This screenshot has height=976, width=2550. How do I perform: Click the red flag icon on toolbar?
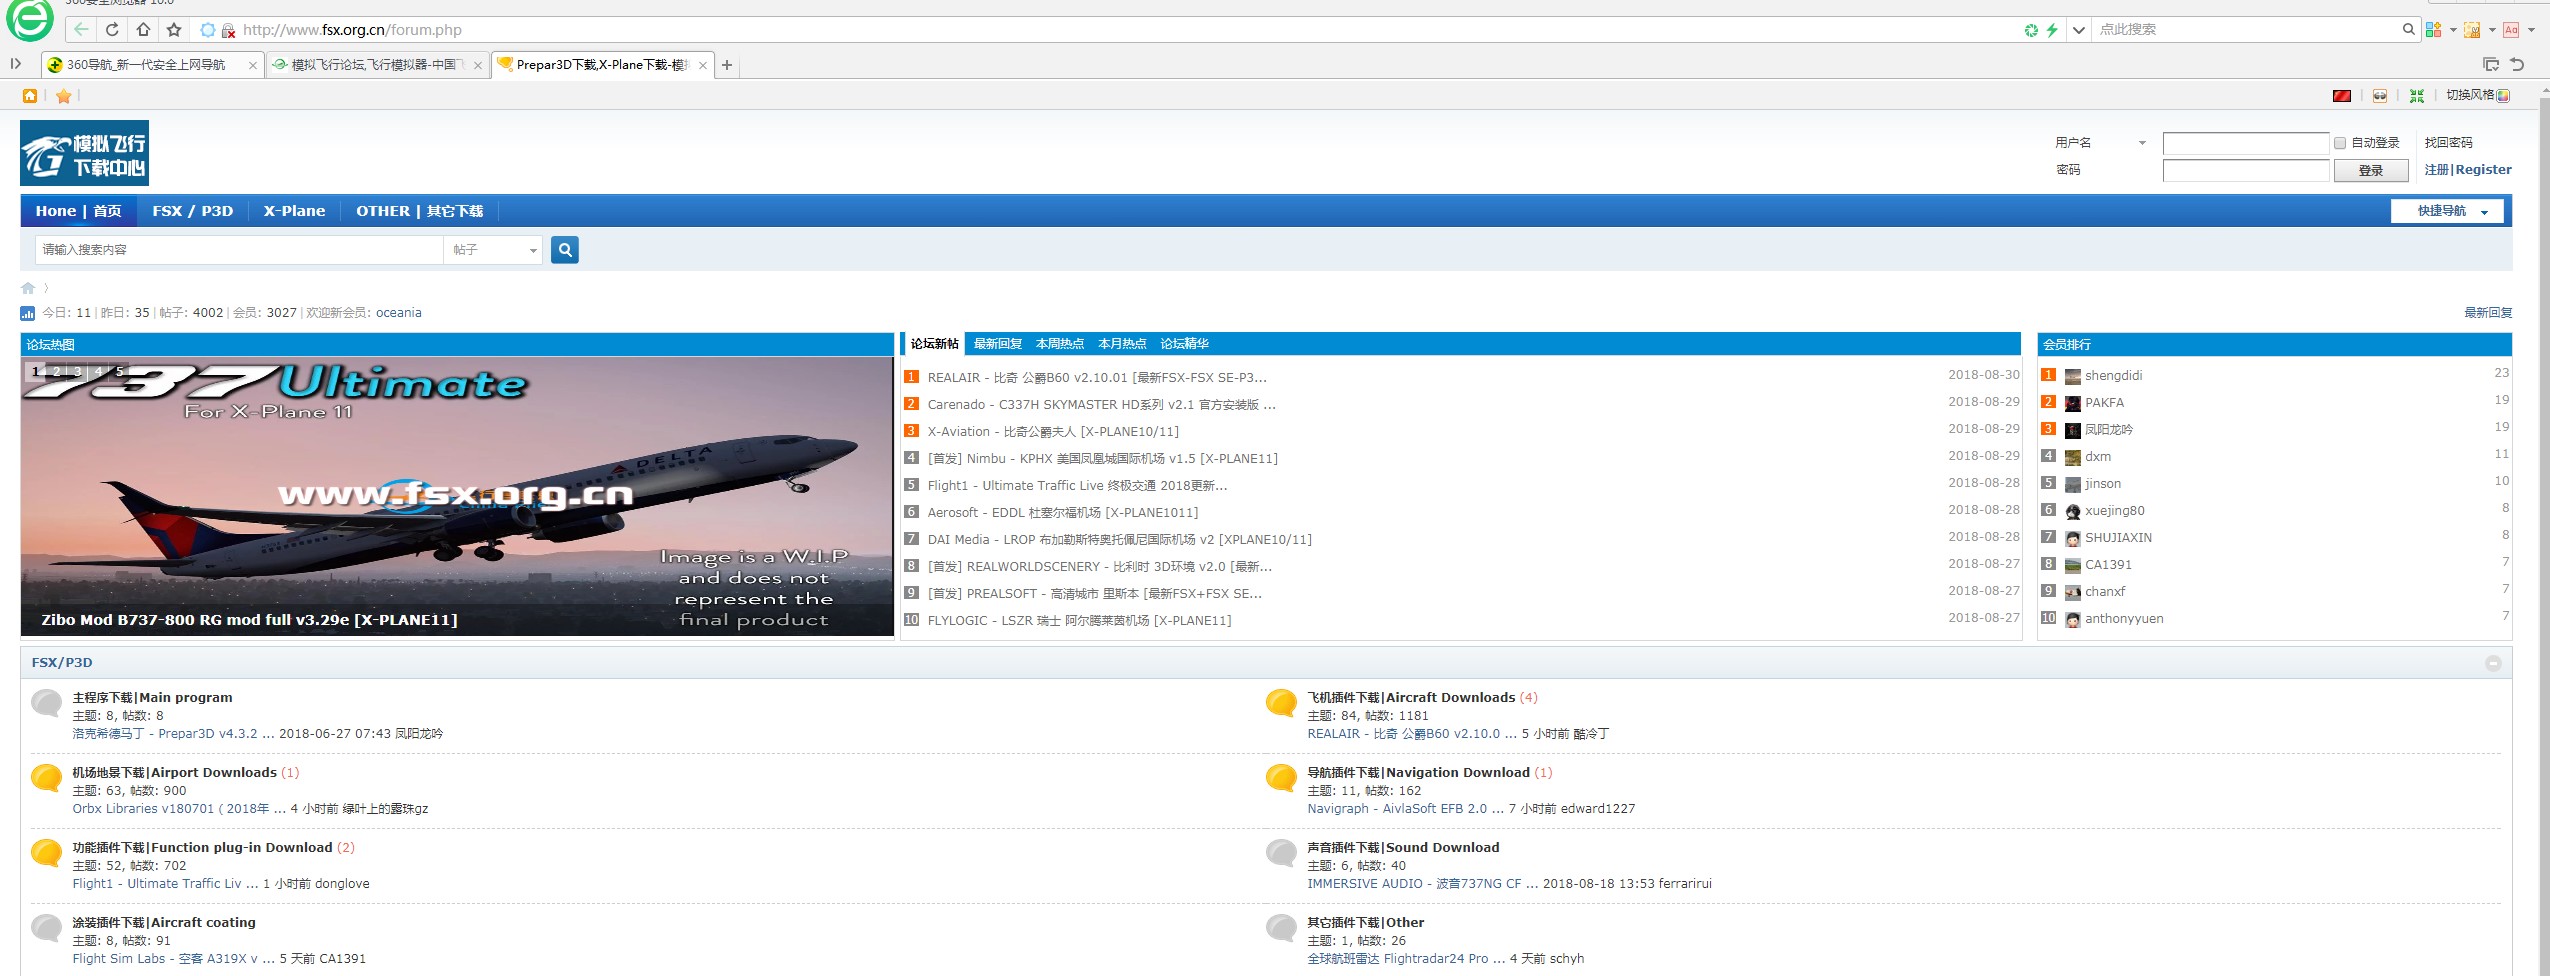2341,96
